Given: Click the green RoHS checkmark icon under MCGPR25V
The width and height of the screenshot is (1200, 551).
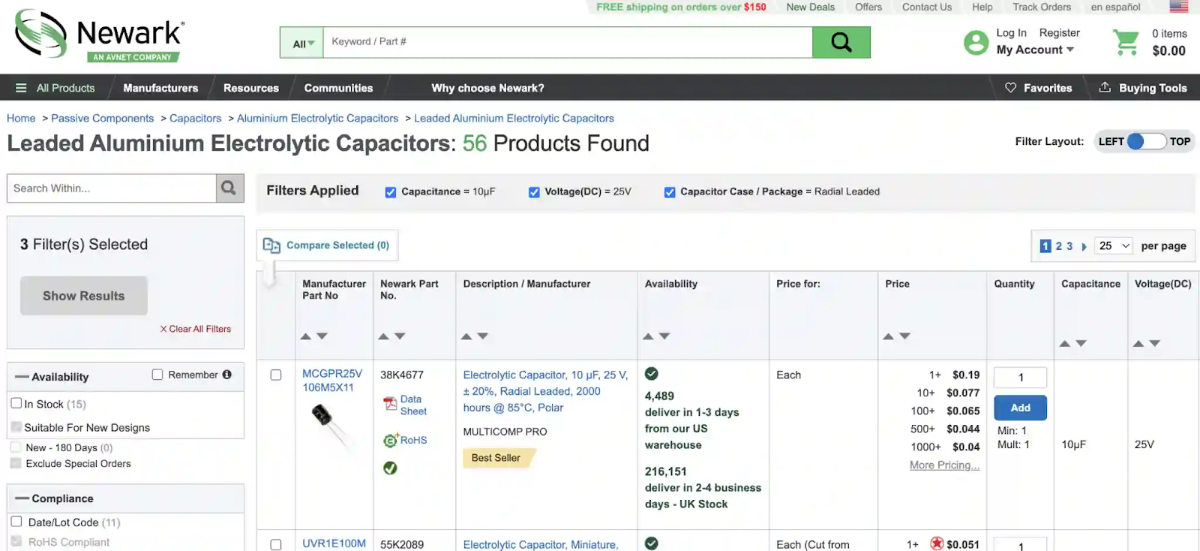Looking at the screenshot, I should tap(390, 468).
